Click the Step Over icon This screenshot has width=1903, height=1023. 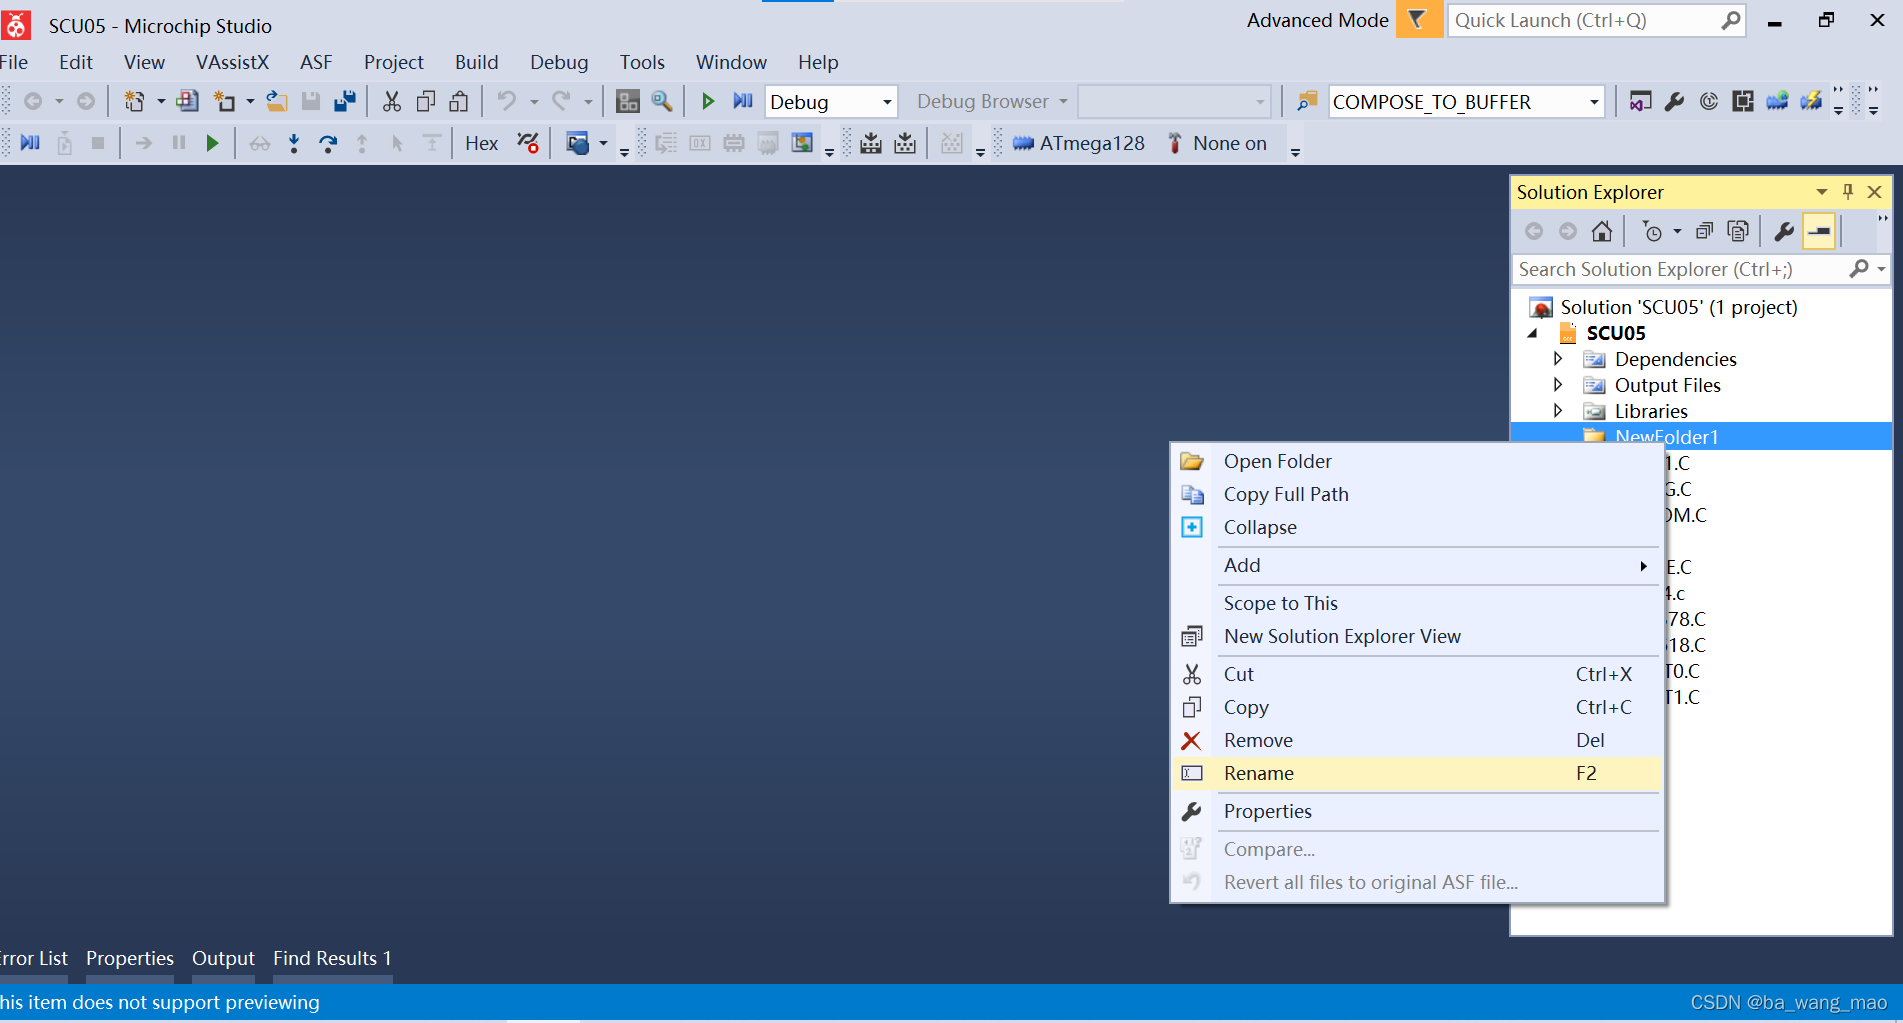click(328, 143)
